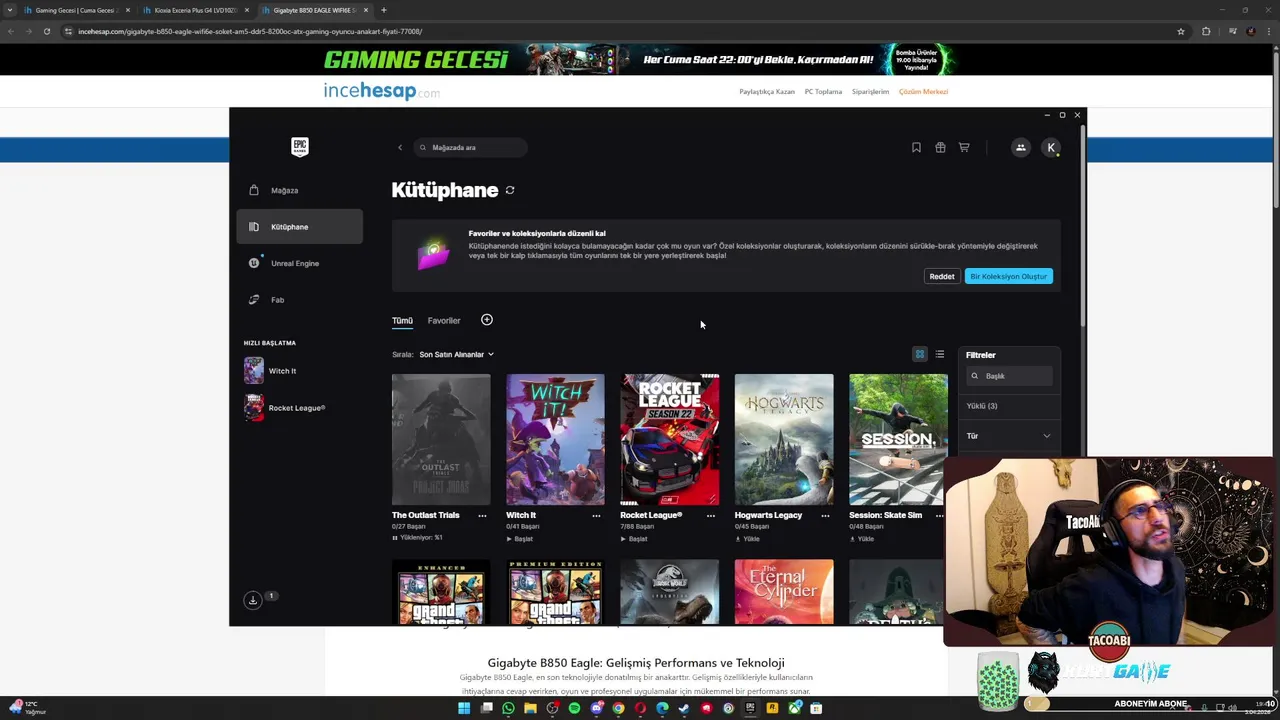Open Unreal Engine sidebar item
Viewport: 1280px width, 720px height.
pyautogui.click(x=300, y=263)
